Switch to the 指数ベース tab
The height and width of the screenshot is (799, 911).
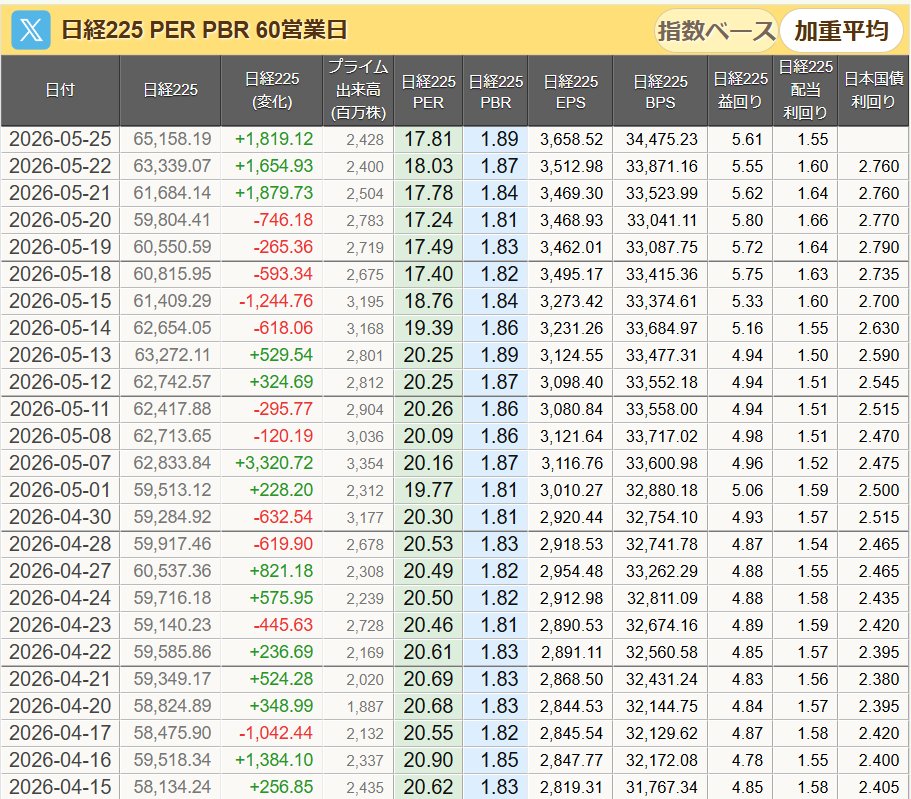716,30
